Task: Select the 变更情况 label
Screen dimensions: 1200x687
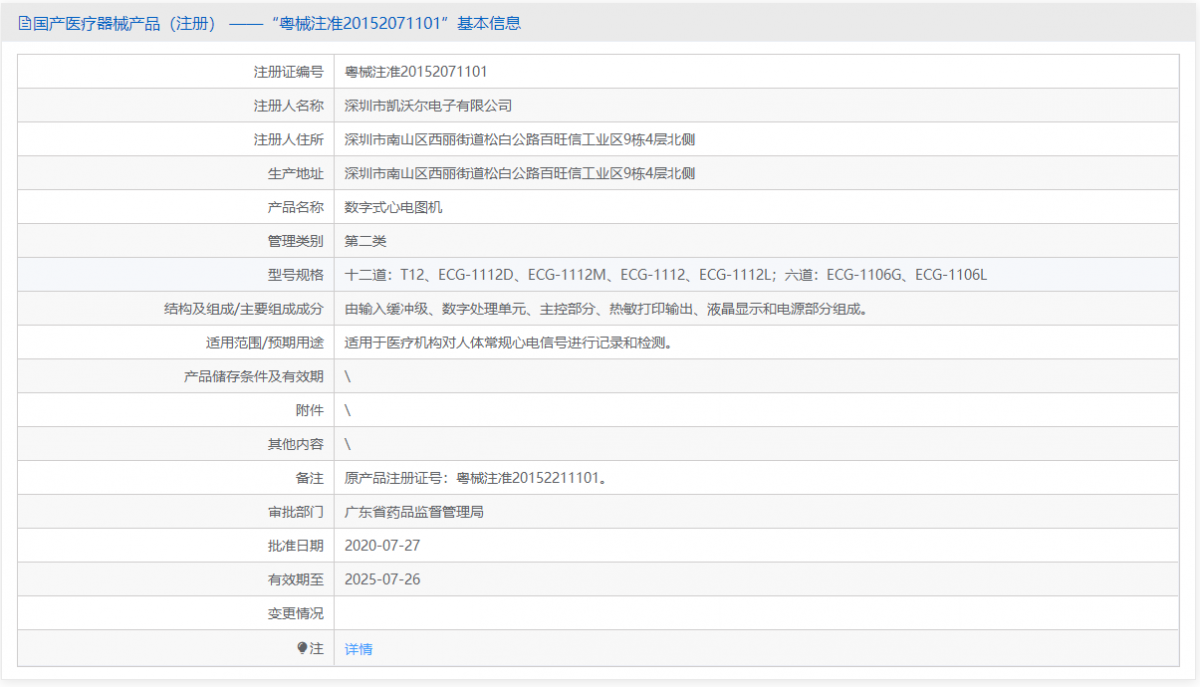Action: point(296,614)
